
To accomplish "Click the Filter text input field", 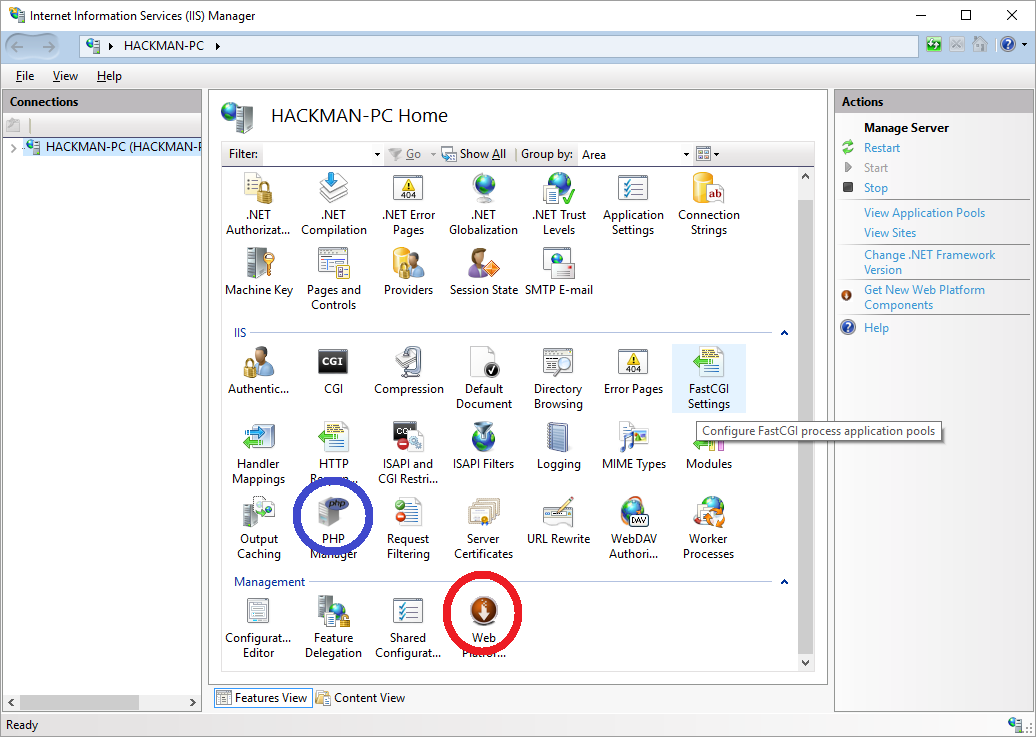I will click(x=316, y=155).
